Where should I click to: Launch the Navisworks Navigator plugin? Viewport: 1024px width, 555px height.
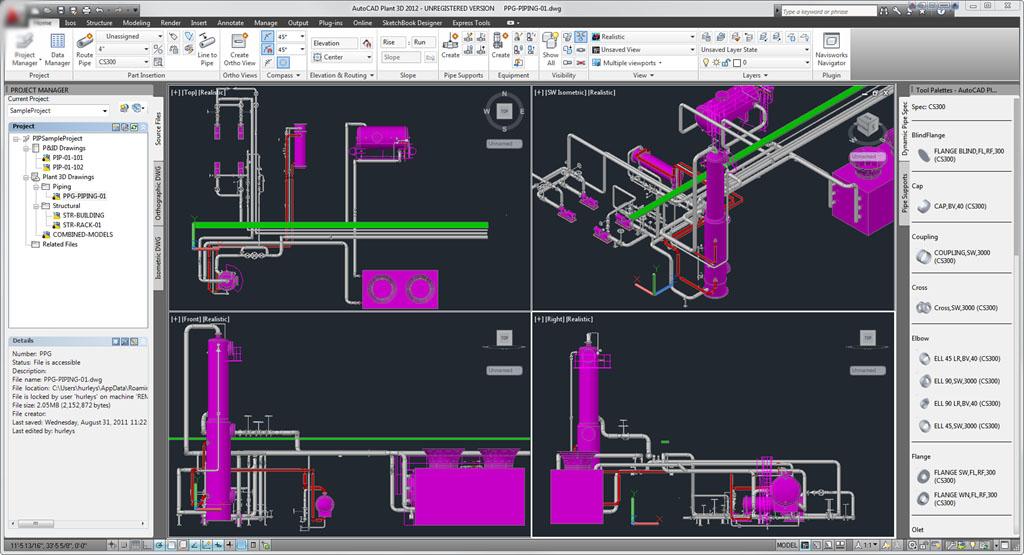(x=831, y=50)
